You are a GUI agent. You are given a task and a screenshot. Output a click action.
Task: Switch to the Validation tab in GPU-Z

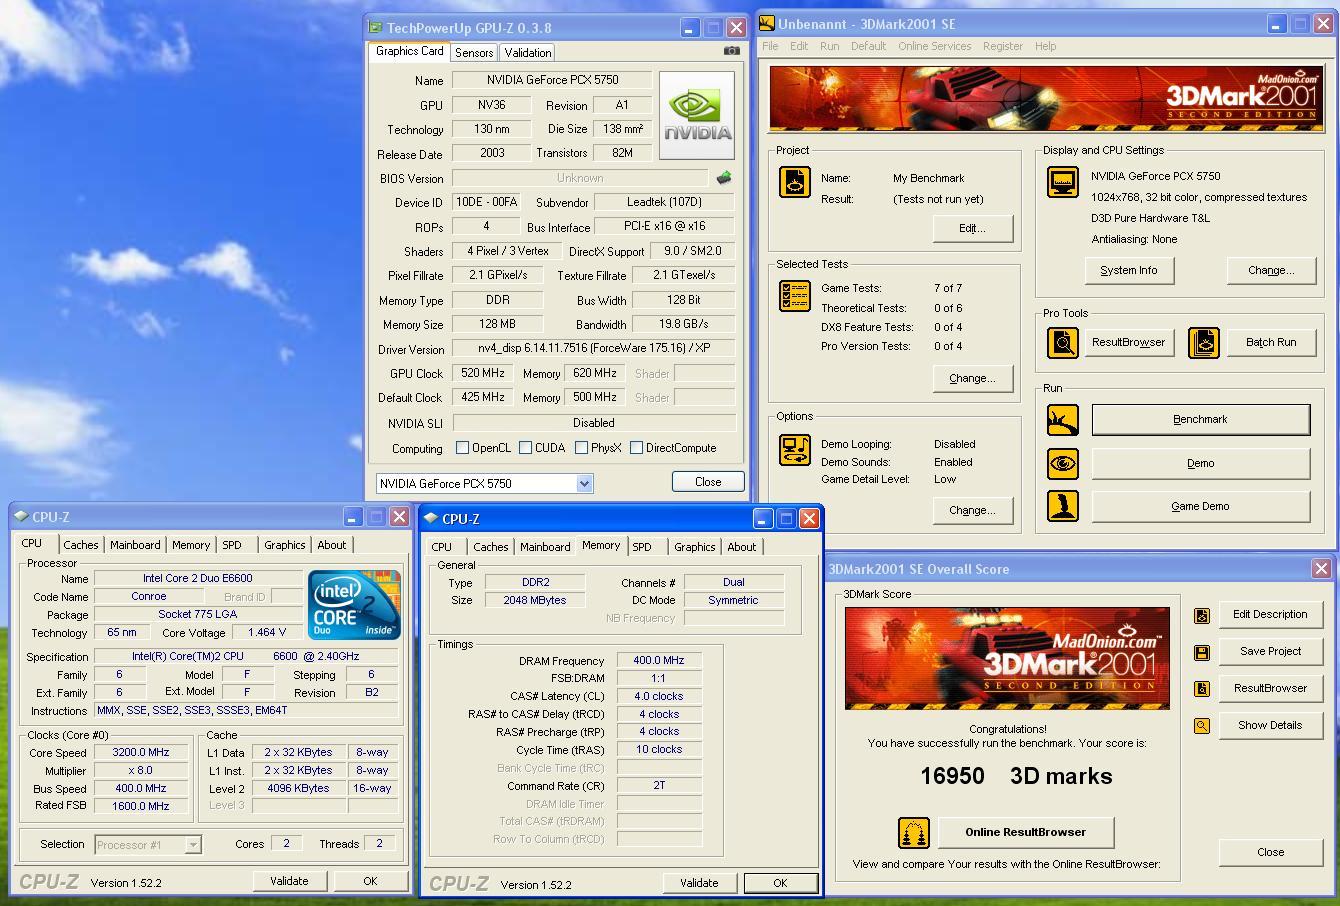[527, 53]
